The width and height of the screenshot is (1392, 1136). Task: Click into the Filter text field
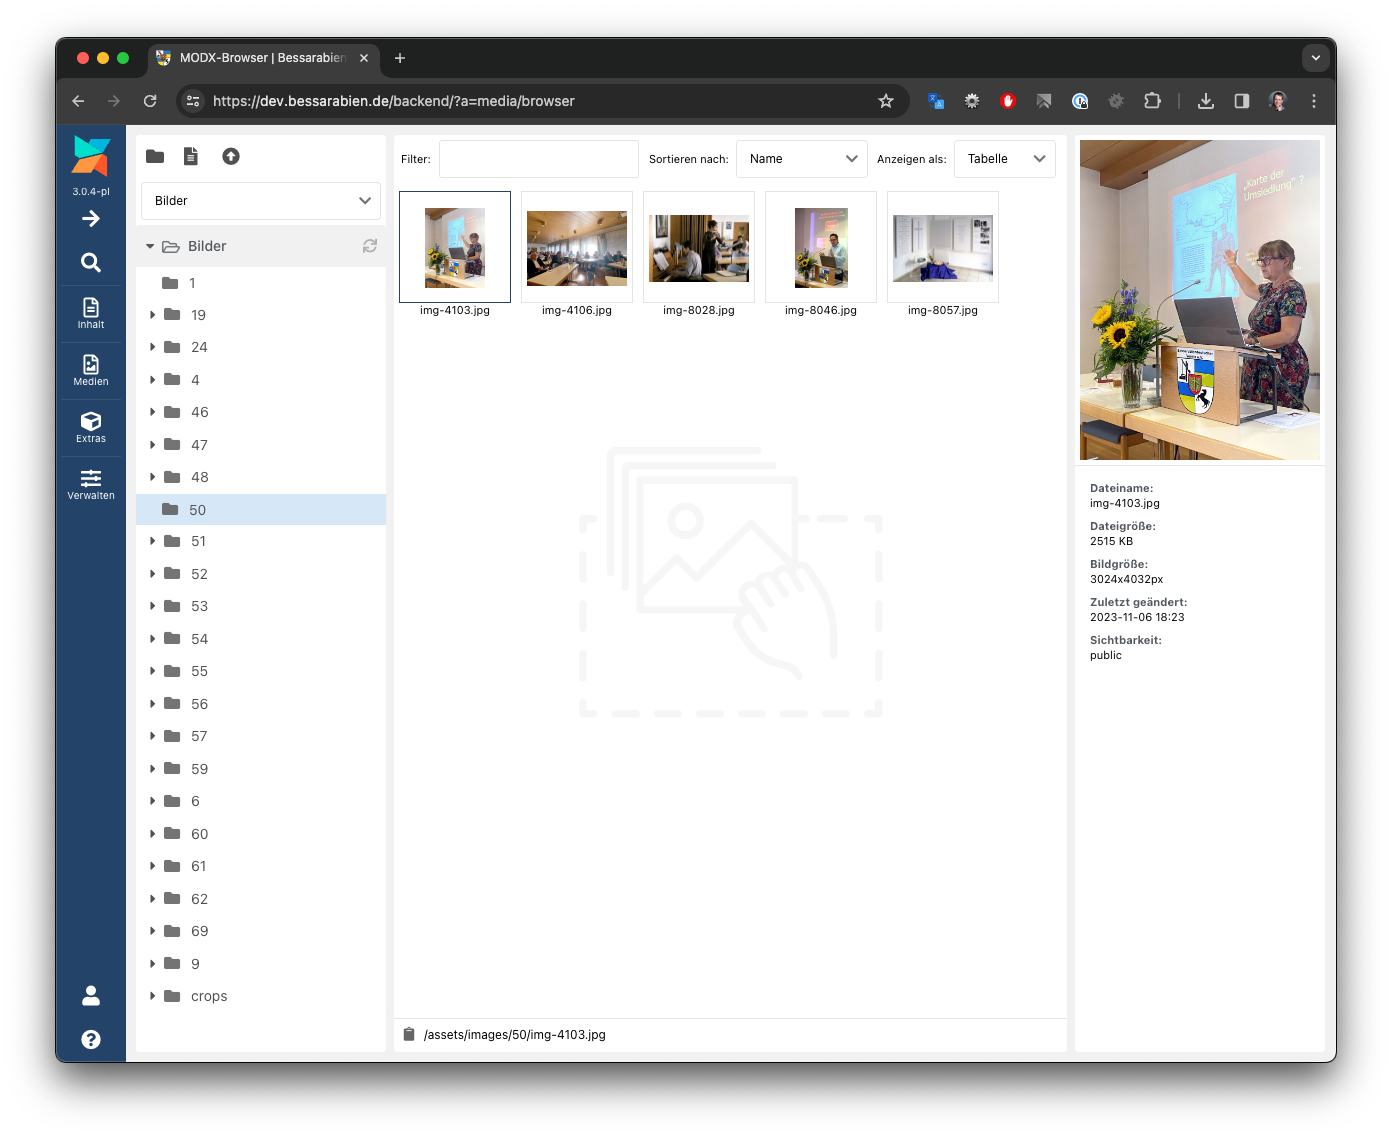tap(538, 159)
